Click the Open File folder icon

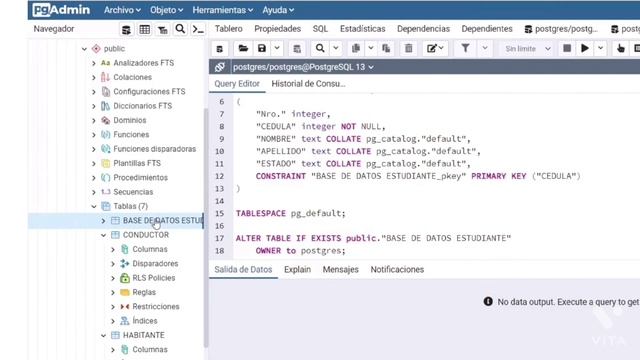pos(243,49)
